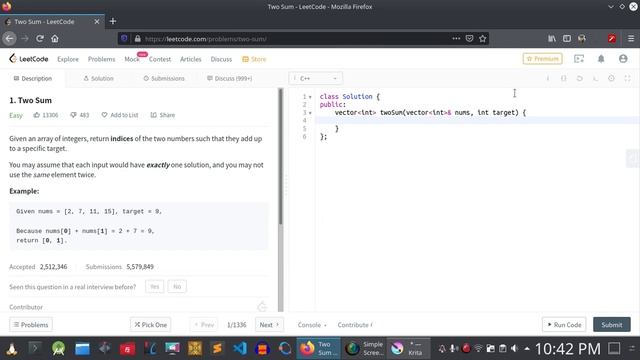
Task: Open Problems in top navigation
Action: pos(101,59)
